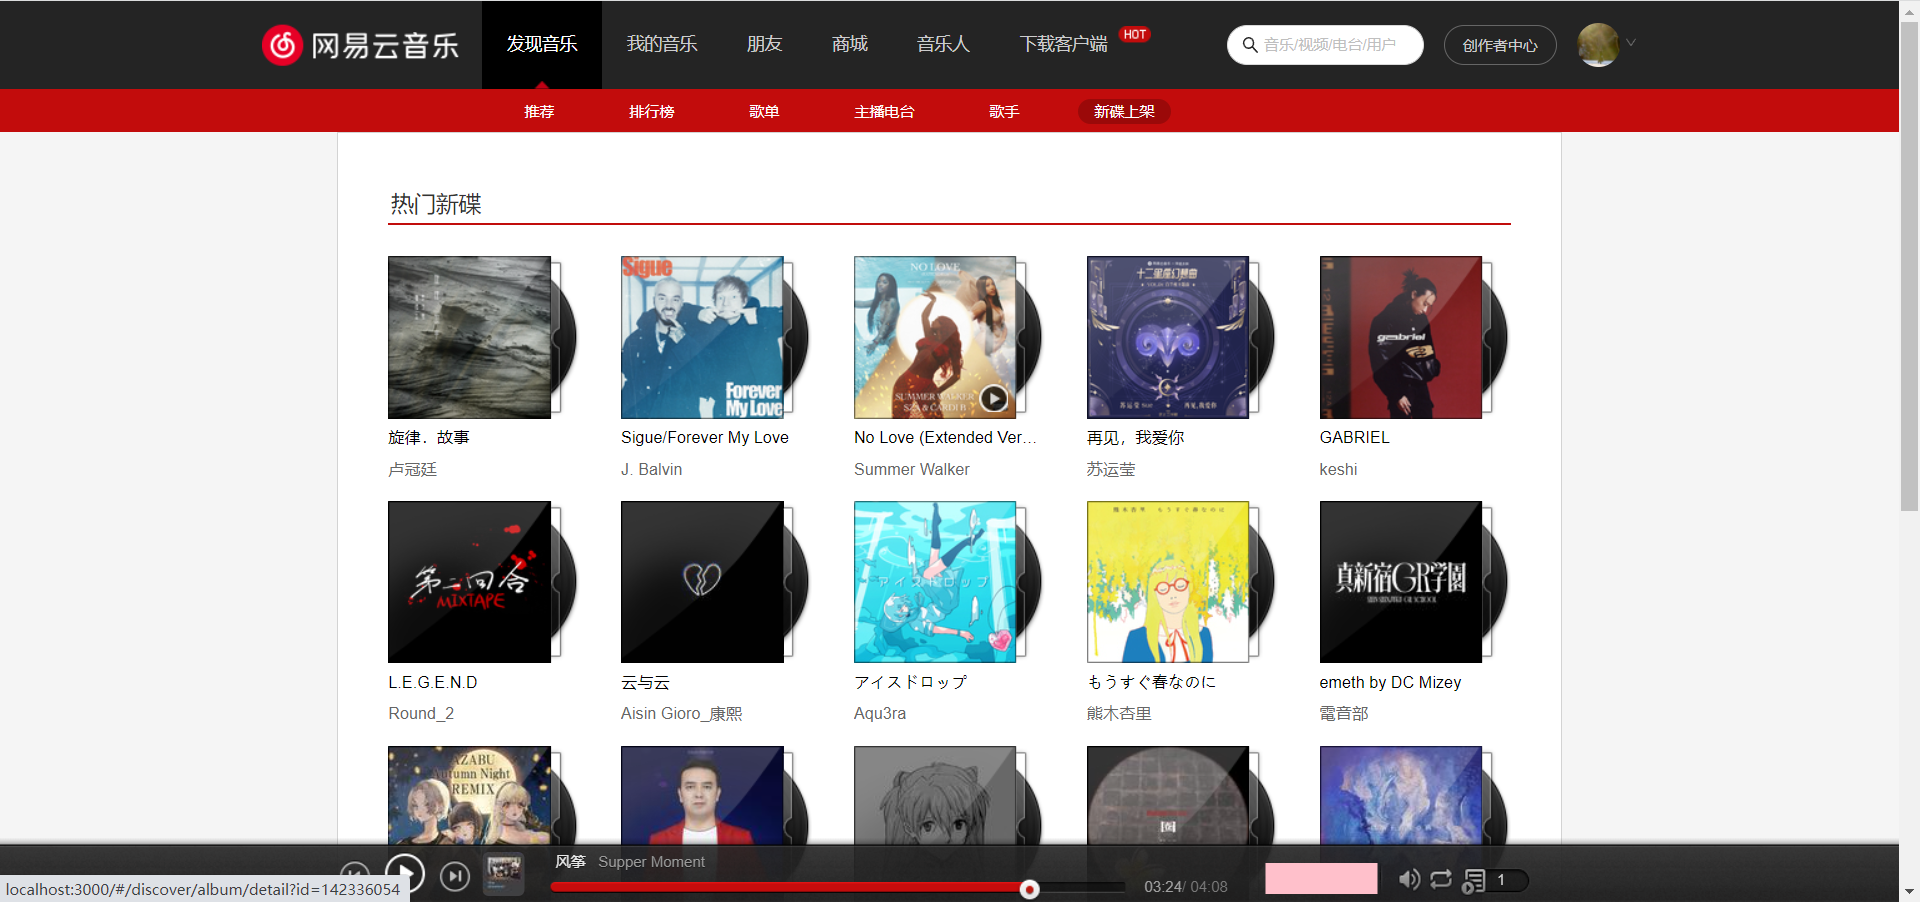Skip to the next track
Screen dimensions: 1920x902
click(x=454, y=875)
